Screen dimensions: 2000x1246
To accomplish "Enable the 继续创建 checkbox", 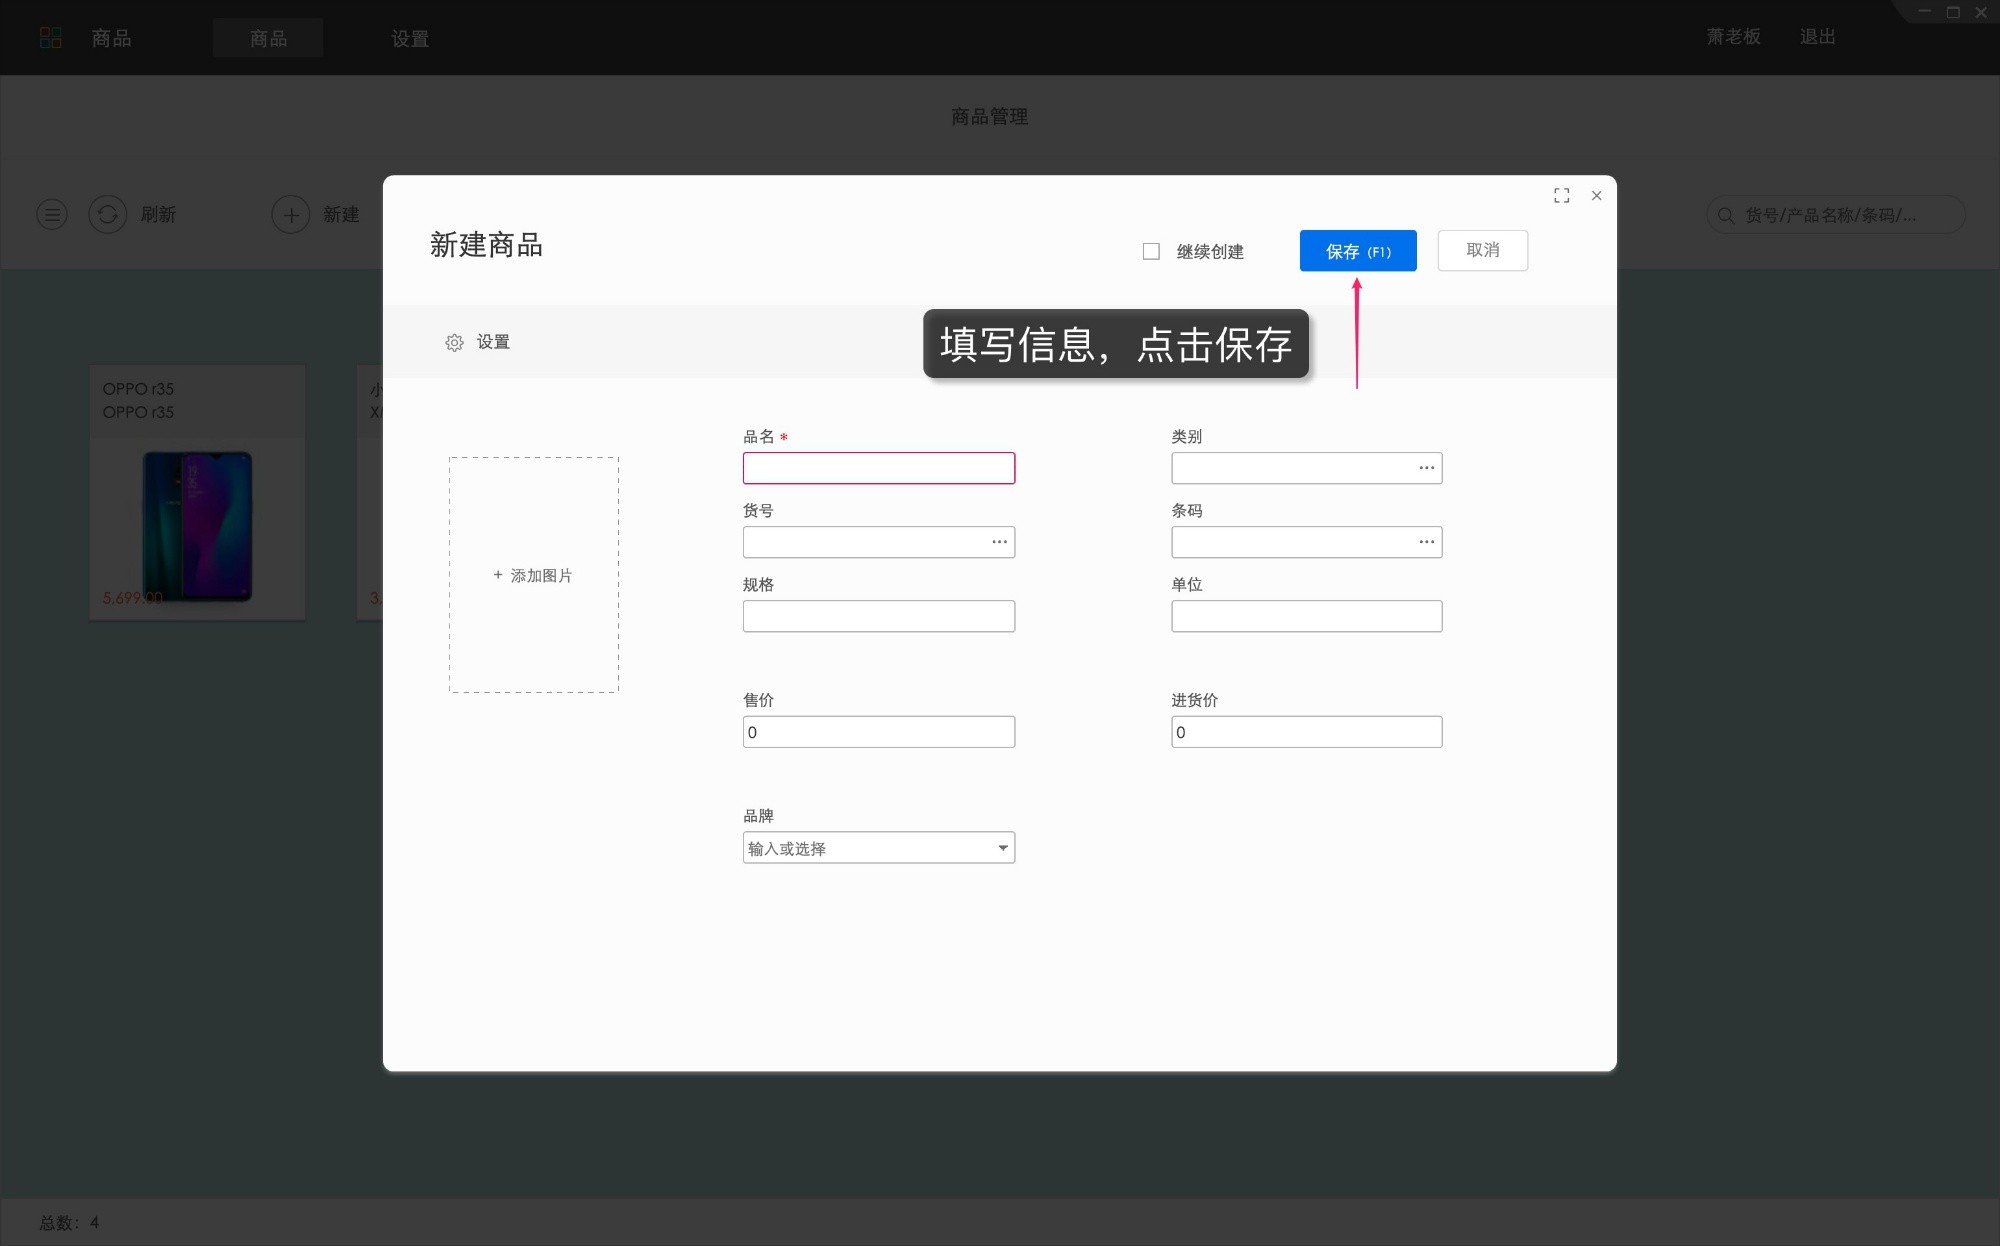I will [x=1151, y=251].
